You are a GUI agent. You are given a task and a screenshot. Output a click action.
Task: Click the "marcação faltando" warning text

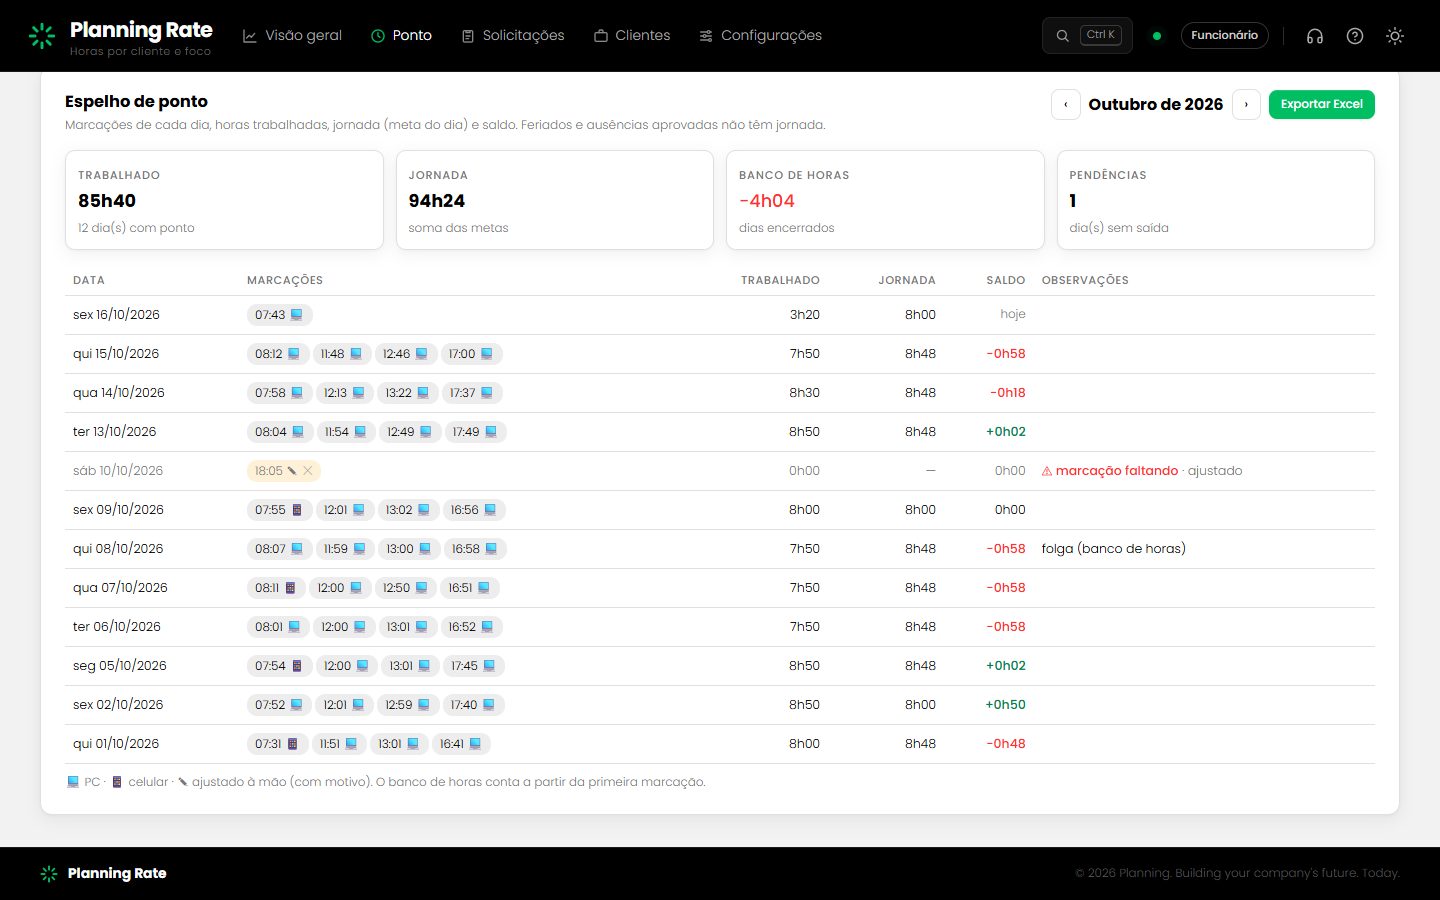pos(1117,471)
